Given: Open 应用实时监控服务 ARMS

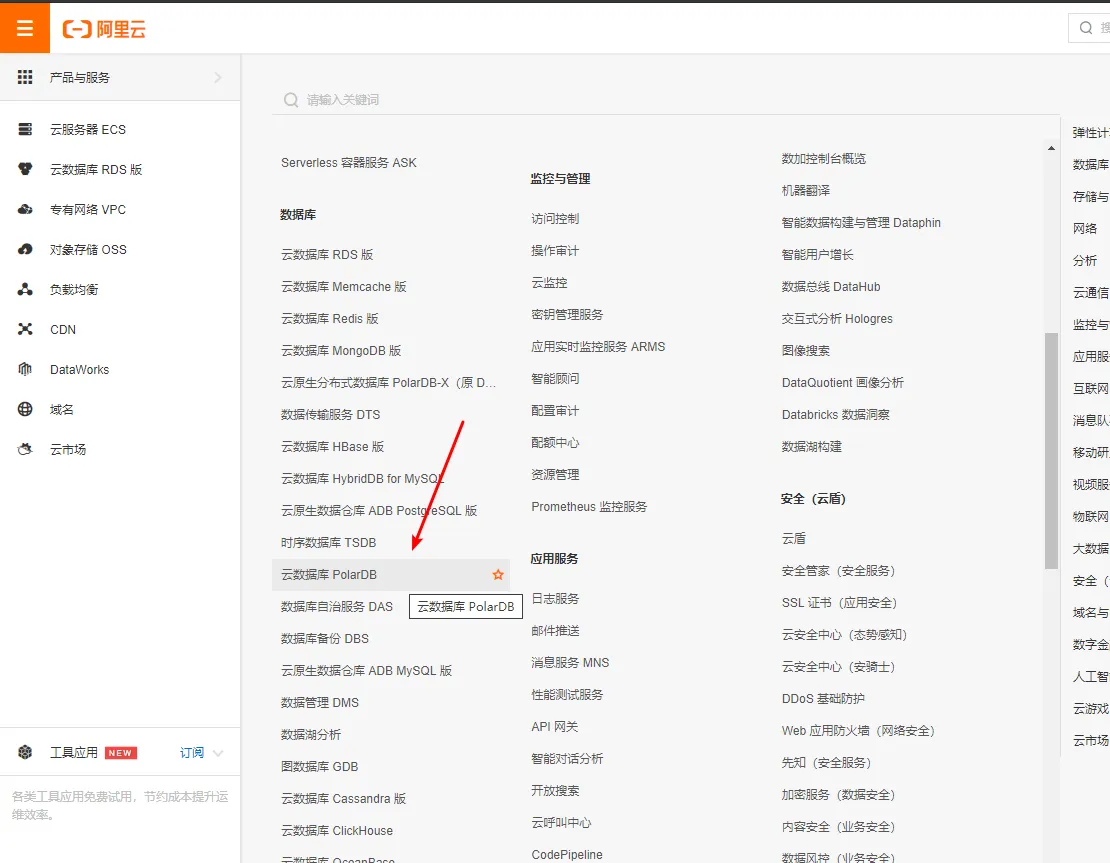Looking at the screenshot, I should pos(599,346).
